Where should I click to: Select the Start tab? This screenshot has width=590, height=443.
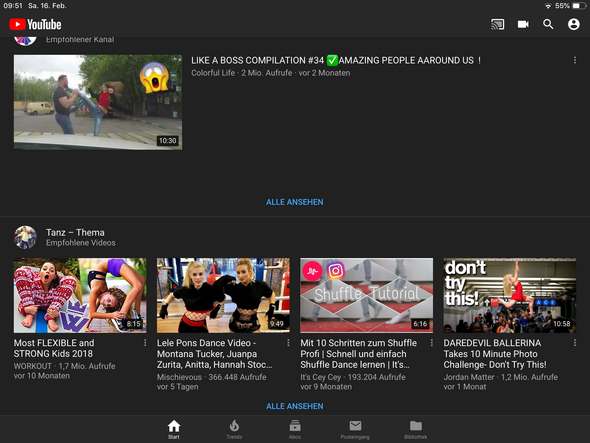click(174, 429)
